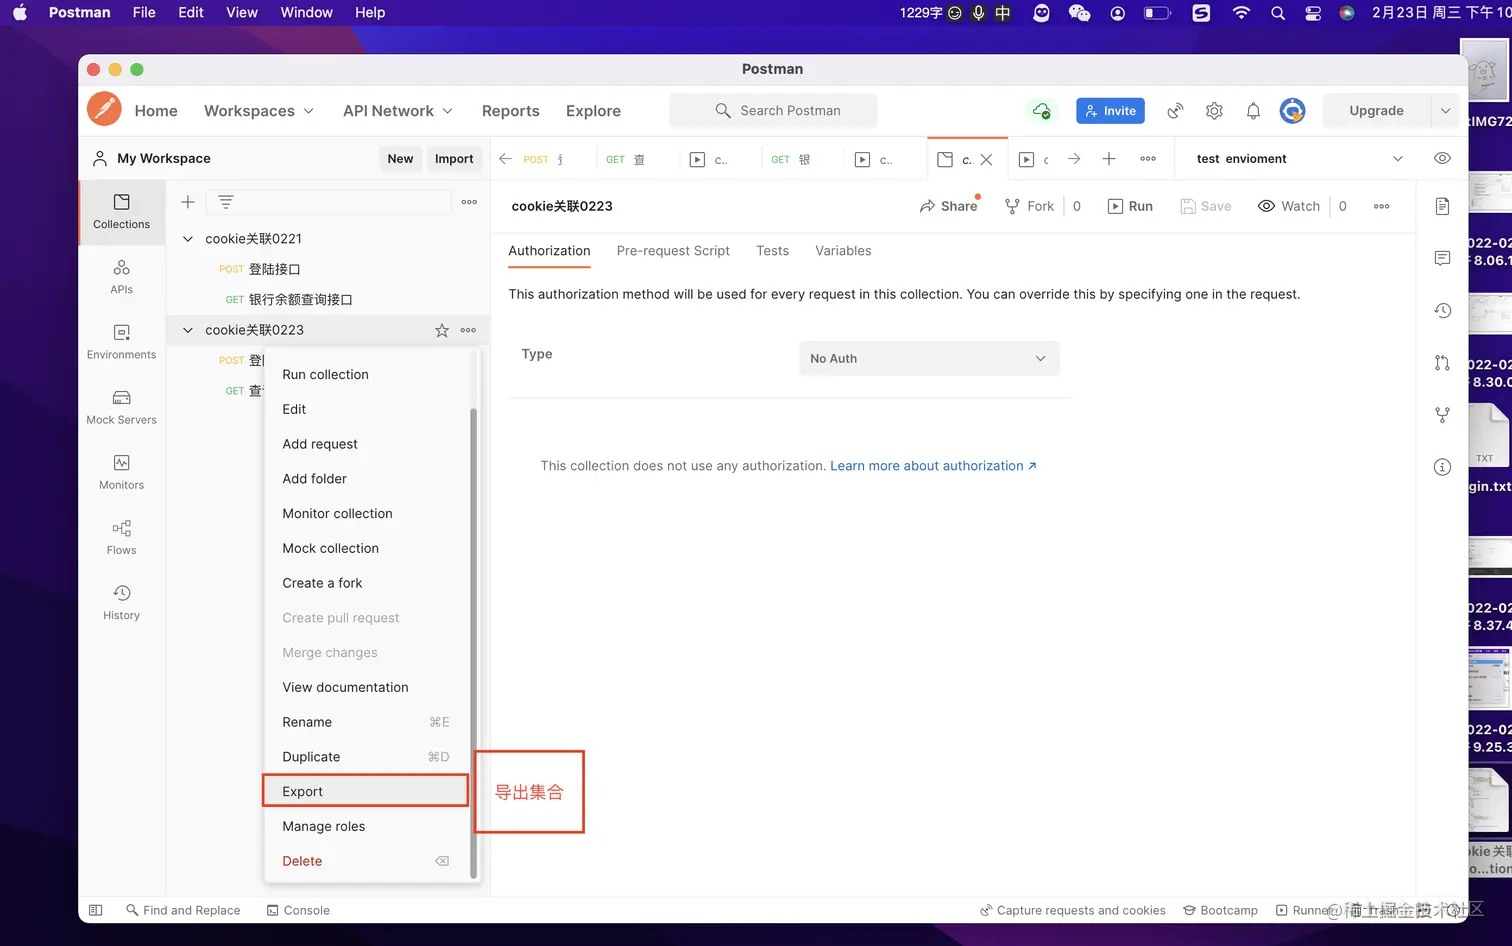Click the filter collections icon
This screenshot has width=1512, height=946.
[x=226, y=202]
